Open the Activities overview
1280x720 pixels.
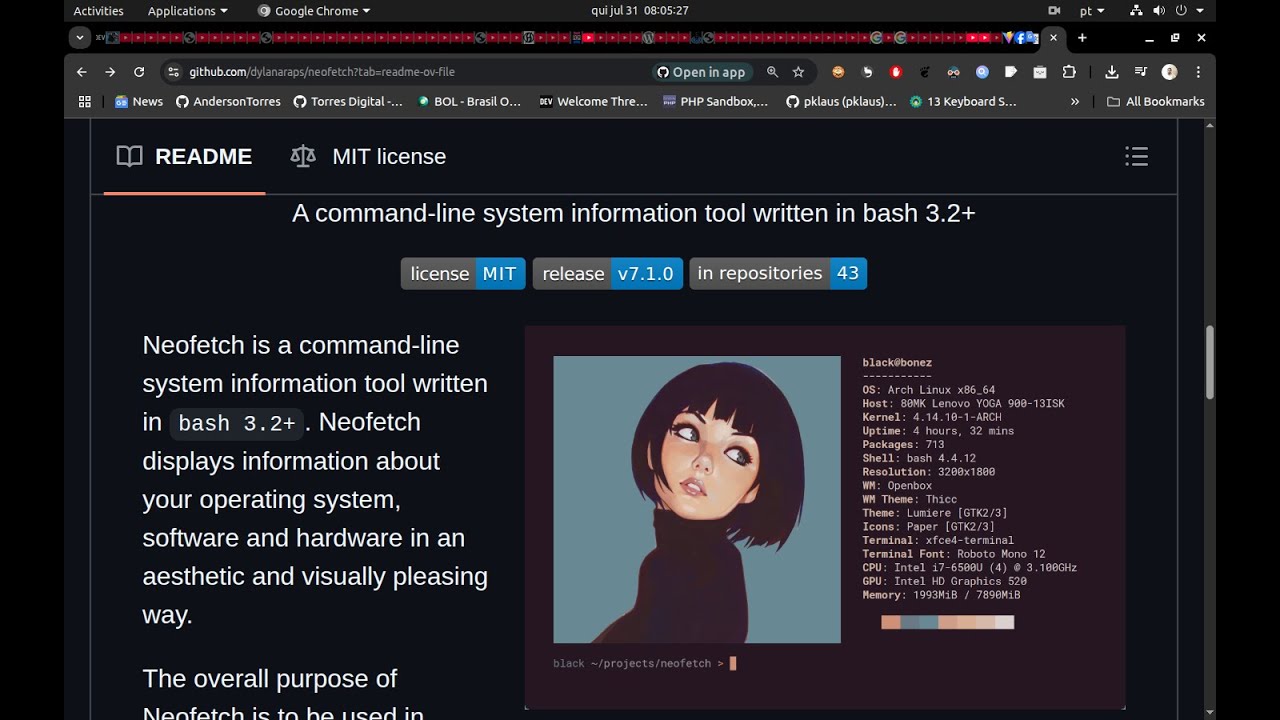[98, 11]
